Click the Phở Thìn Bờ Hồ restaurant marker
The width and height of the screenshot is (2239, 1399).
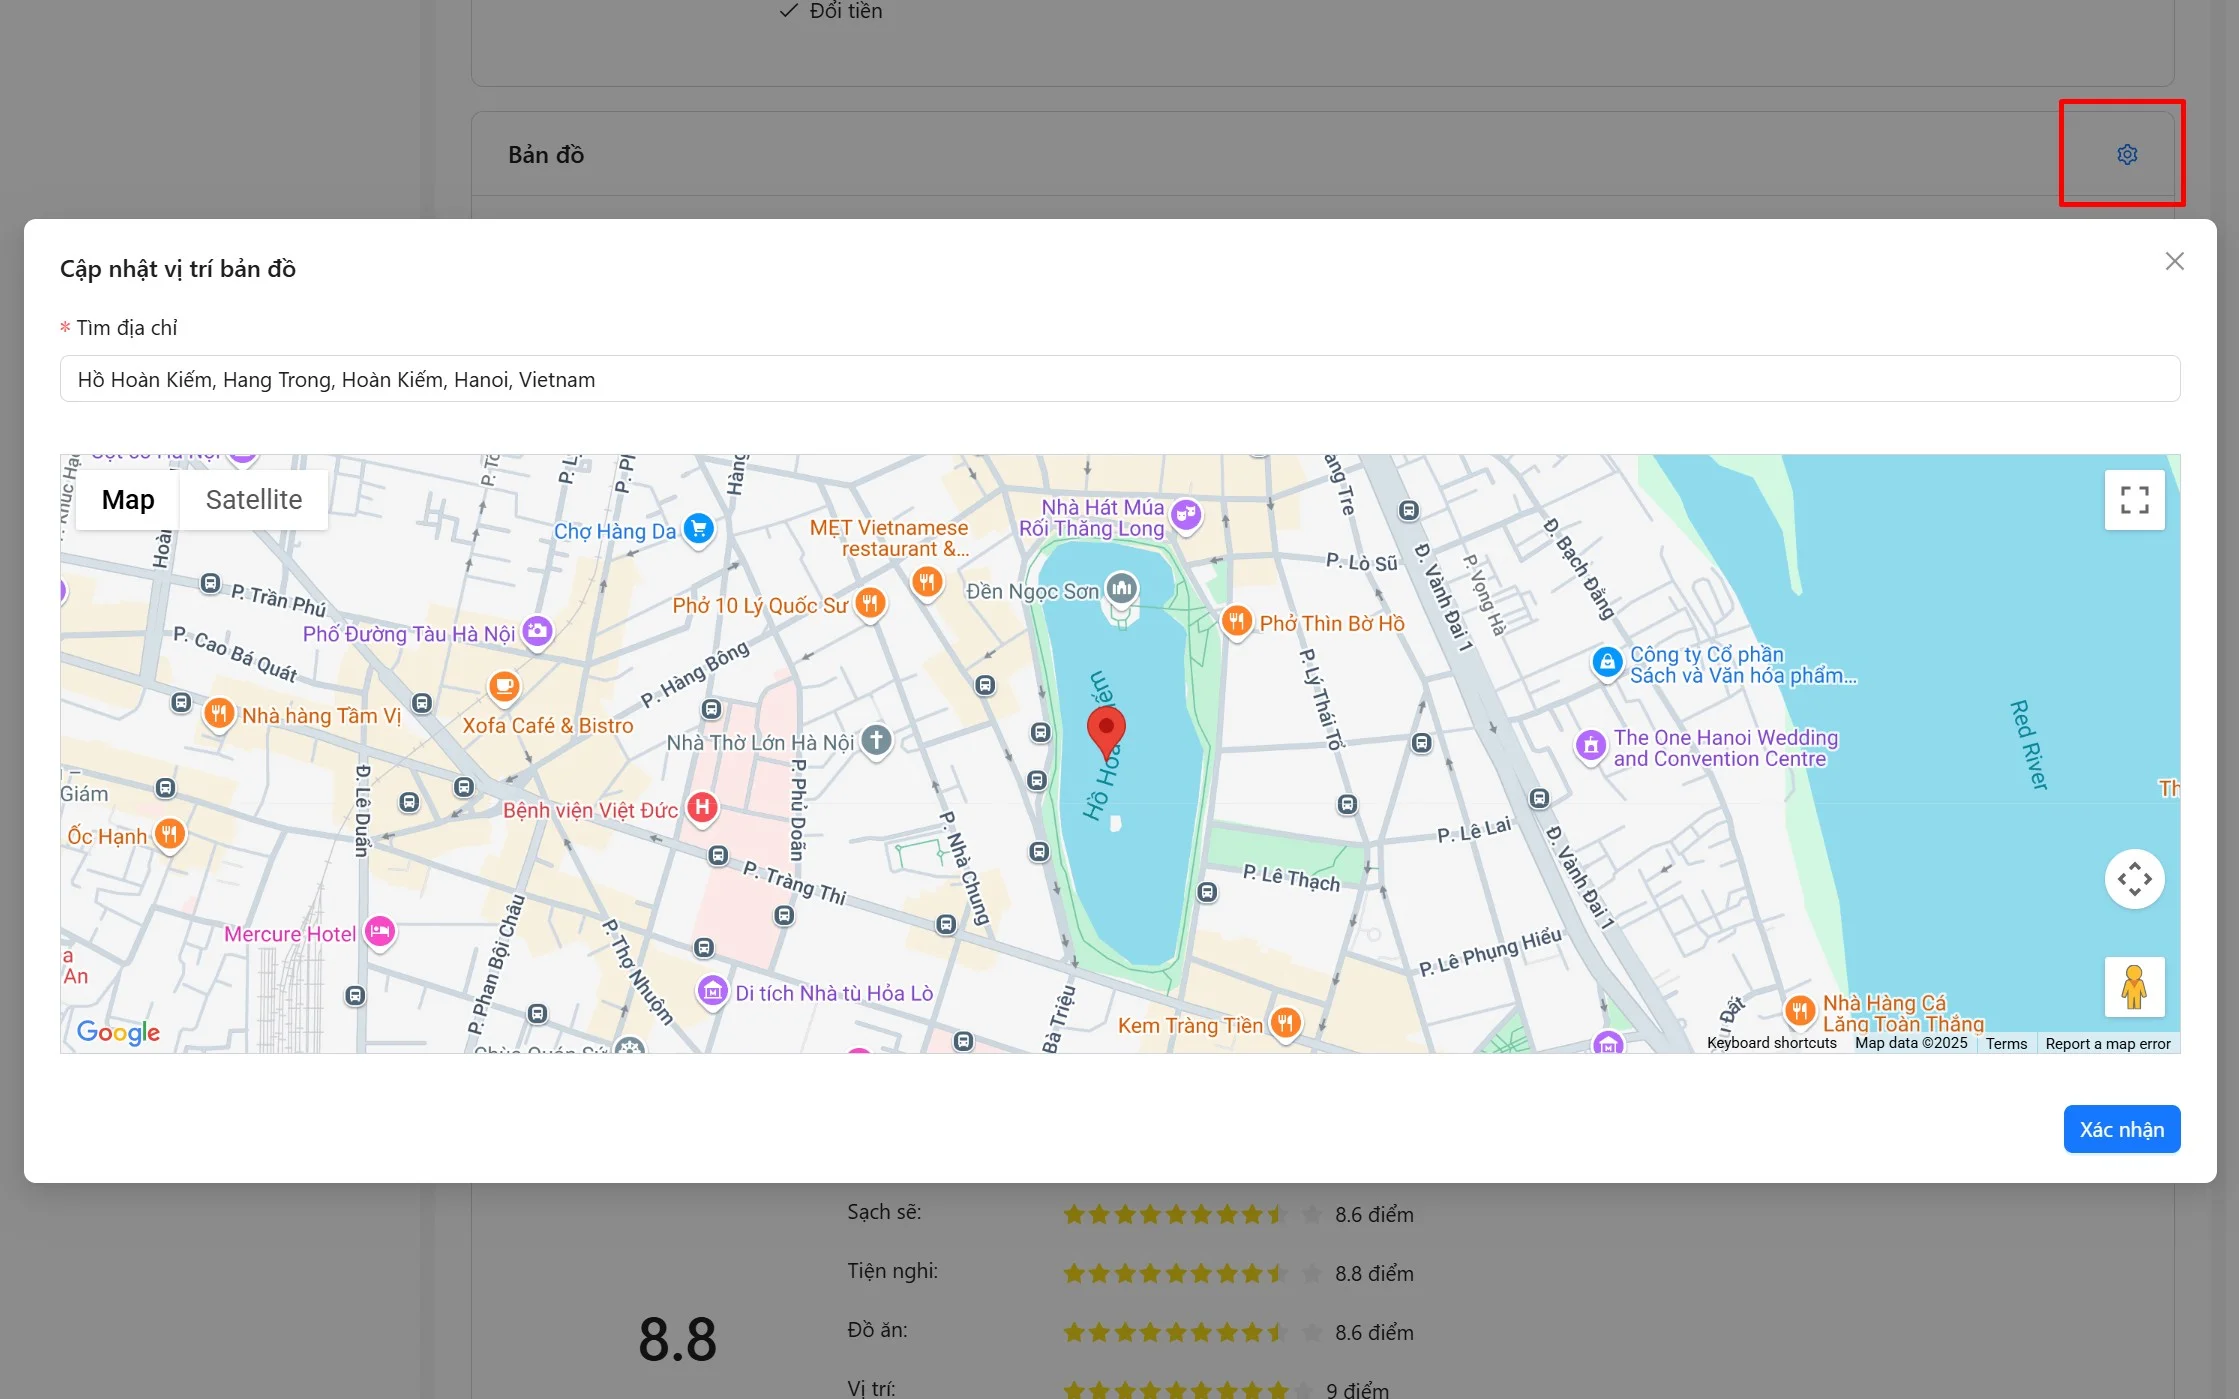(1237, 622)
